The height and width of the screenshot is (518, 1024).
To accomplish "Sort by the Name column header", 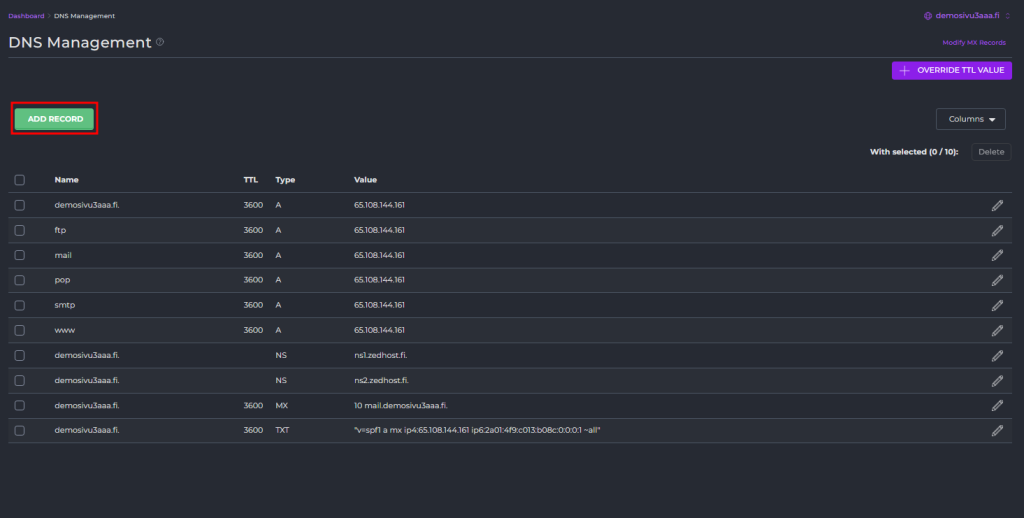I will tap(67, 180).
